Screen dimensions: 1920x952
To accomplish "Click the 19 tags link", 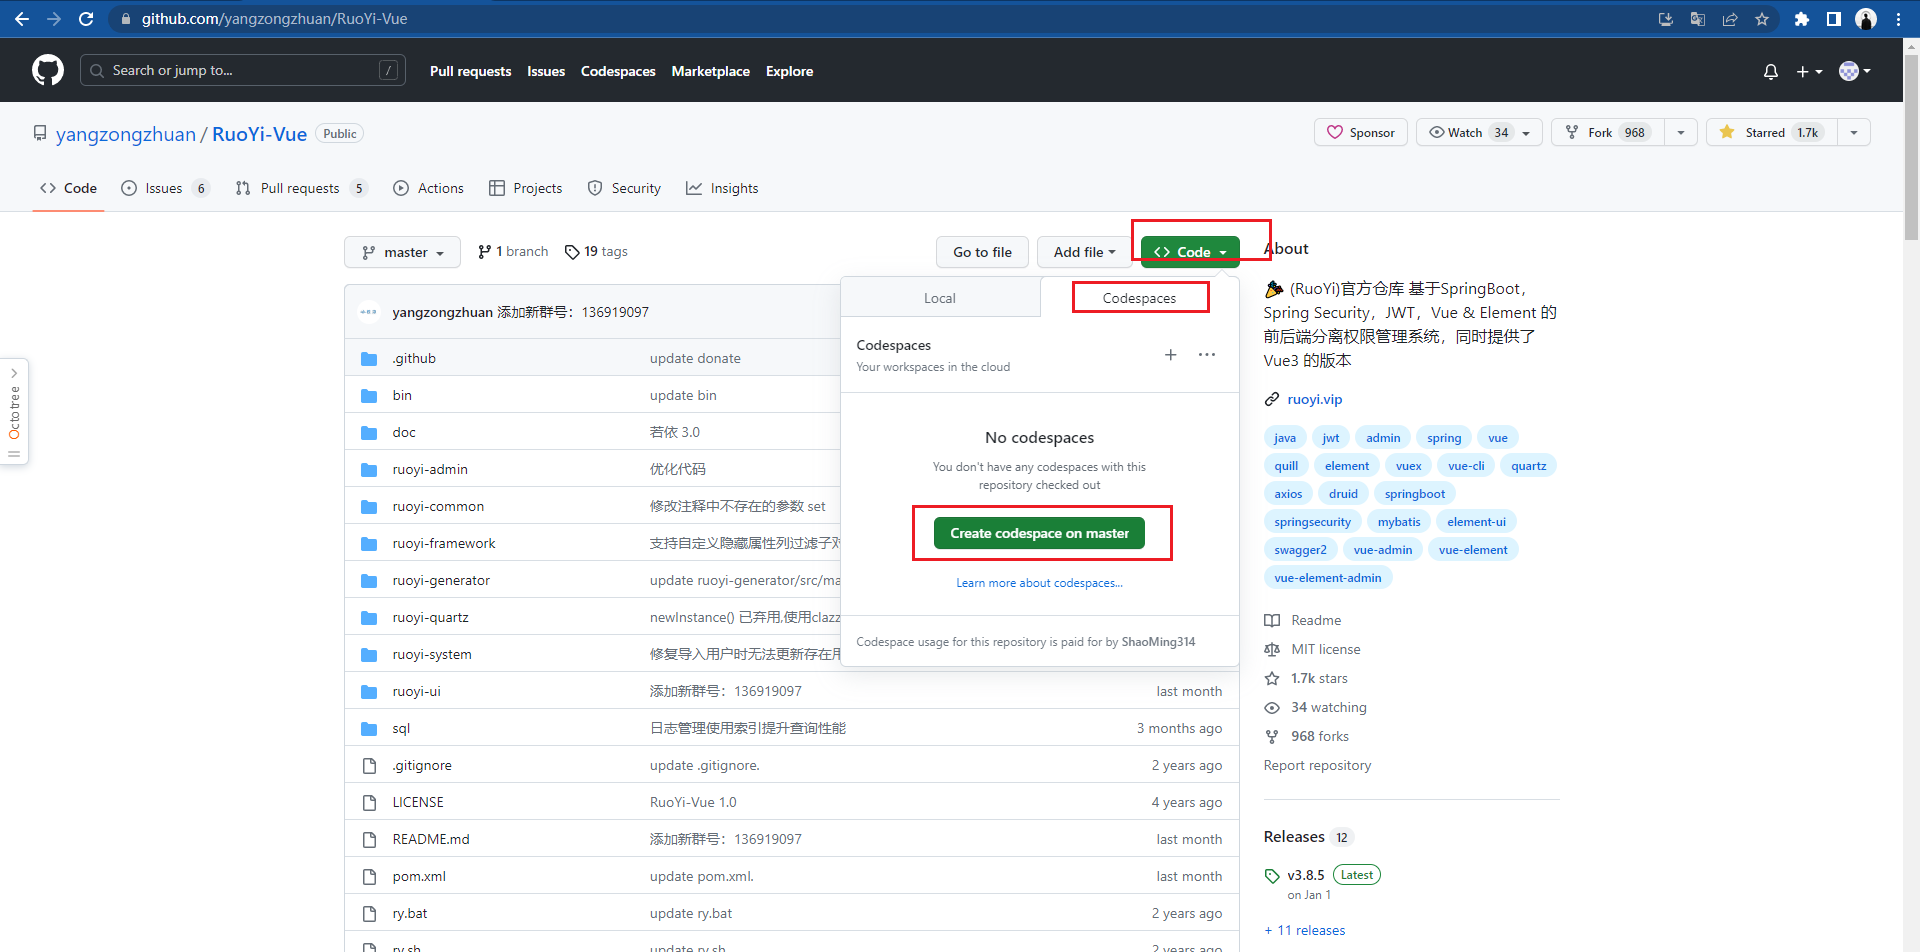I will (x=597, y=251).
